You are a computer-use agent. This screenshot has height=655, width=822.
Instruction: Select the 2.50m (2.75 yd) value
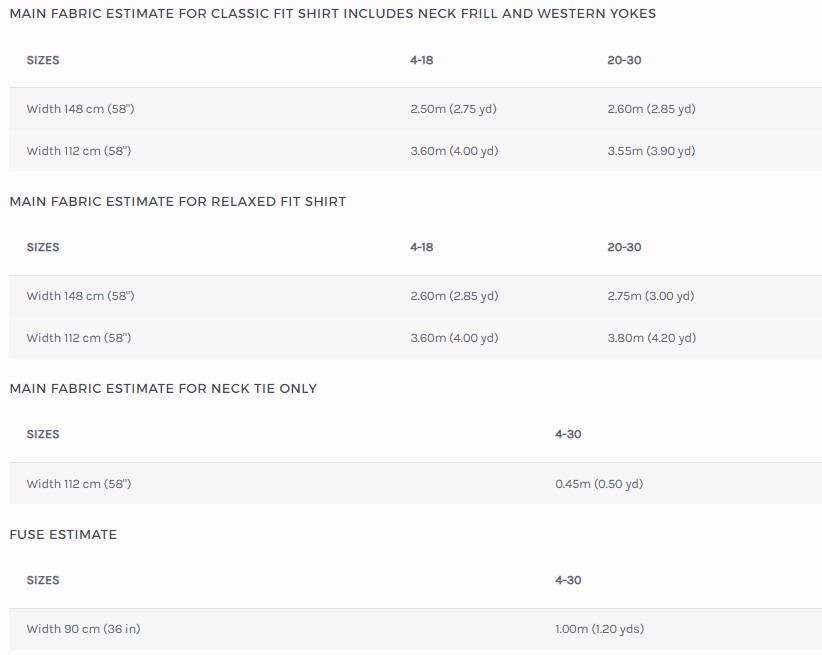(x=452, y=109)
